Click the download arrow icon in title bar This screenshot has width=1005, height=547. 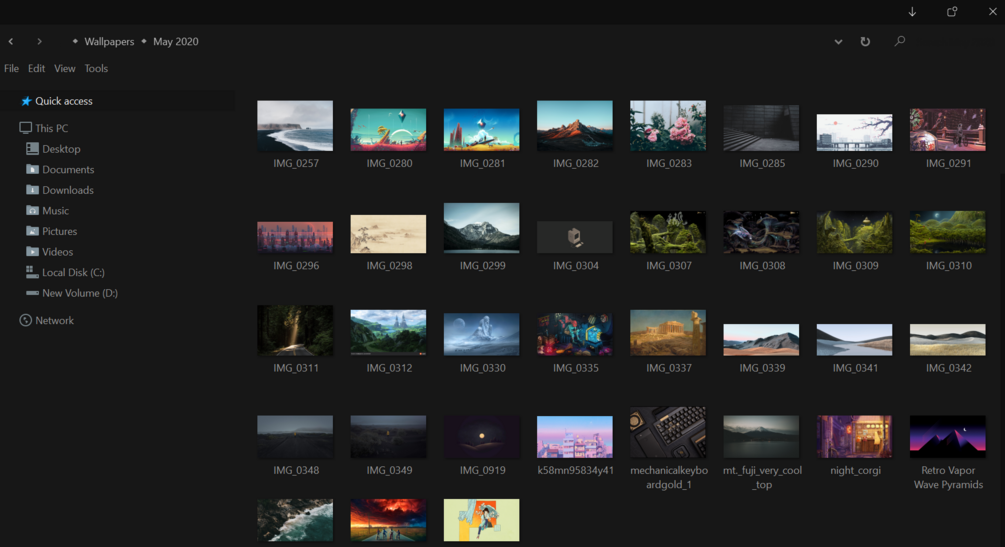coord(912,12)
